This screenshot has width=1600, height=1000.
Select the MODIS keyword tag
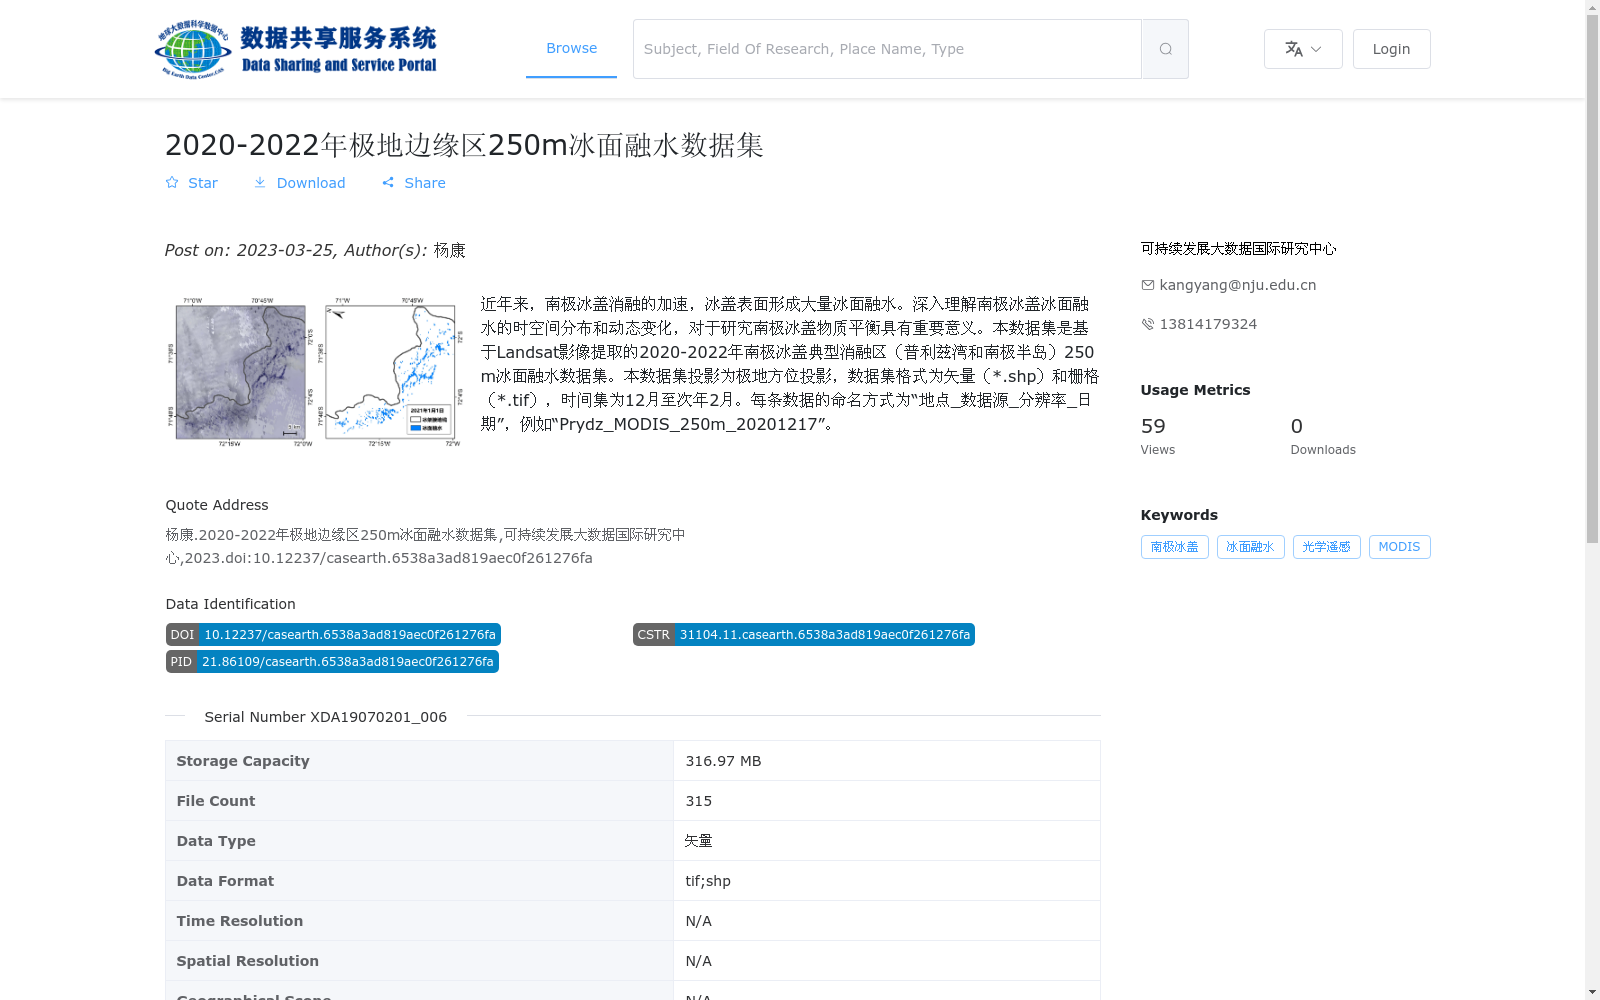[1399, 547]
